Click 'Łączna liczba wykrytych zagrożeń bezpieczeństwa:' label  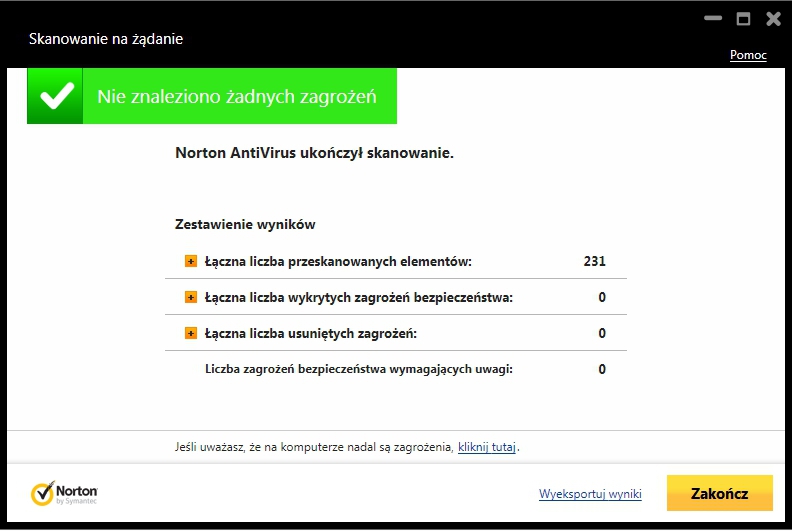(x=359, y=298)
